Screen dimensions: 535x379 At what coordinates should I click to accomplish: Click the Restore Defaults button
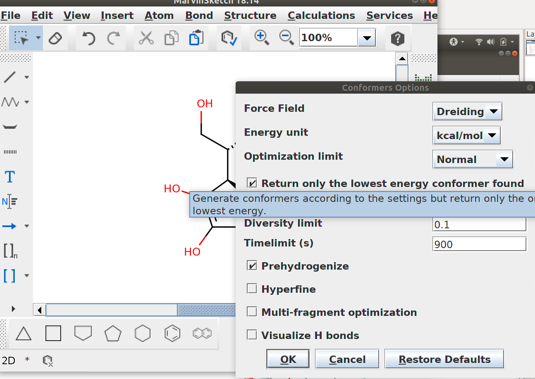click(444, 359)
